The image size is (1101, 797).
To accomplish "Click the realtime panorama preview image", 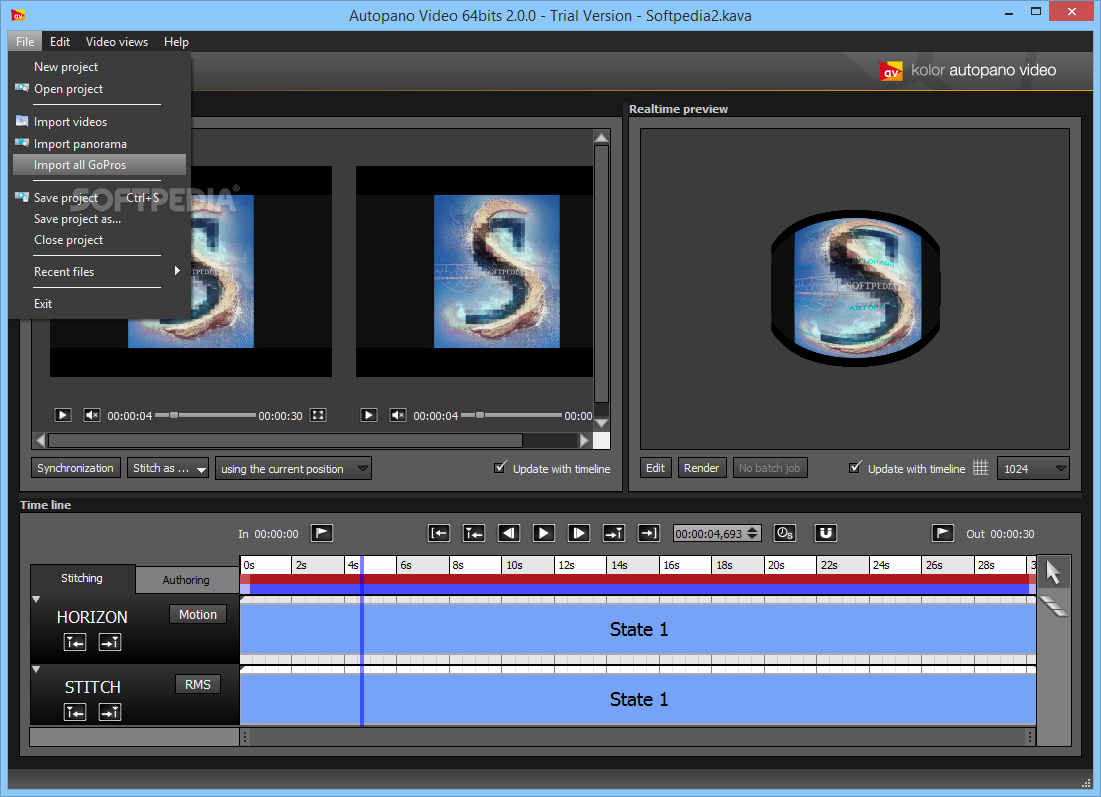I will pos(855,288).
